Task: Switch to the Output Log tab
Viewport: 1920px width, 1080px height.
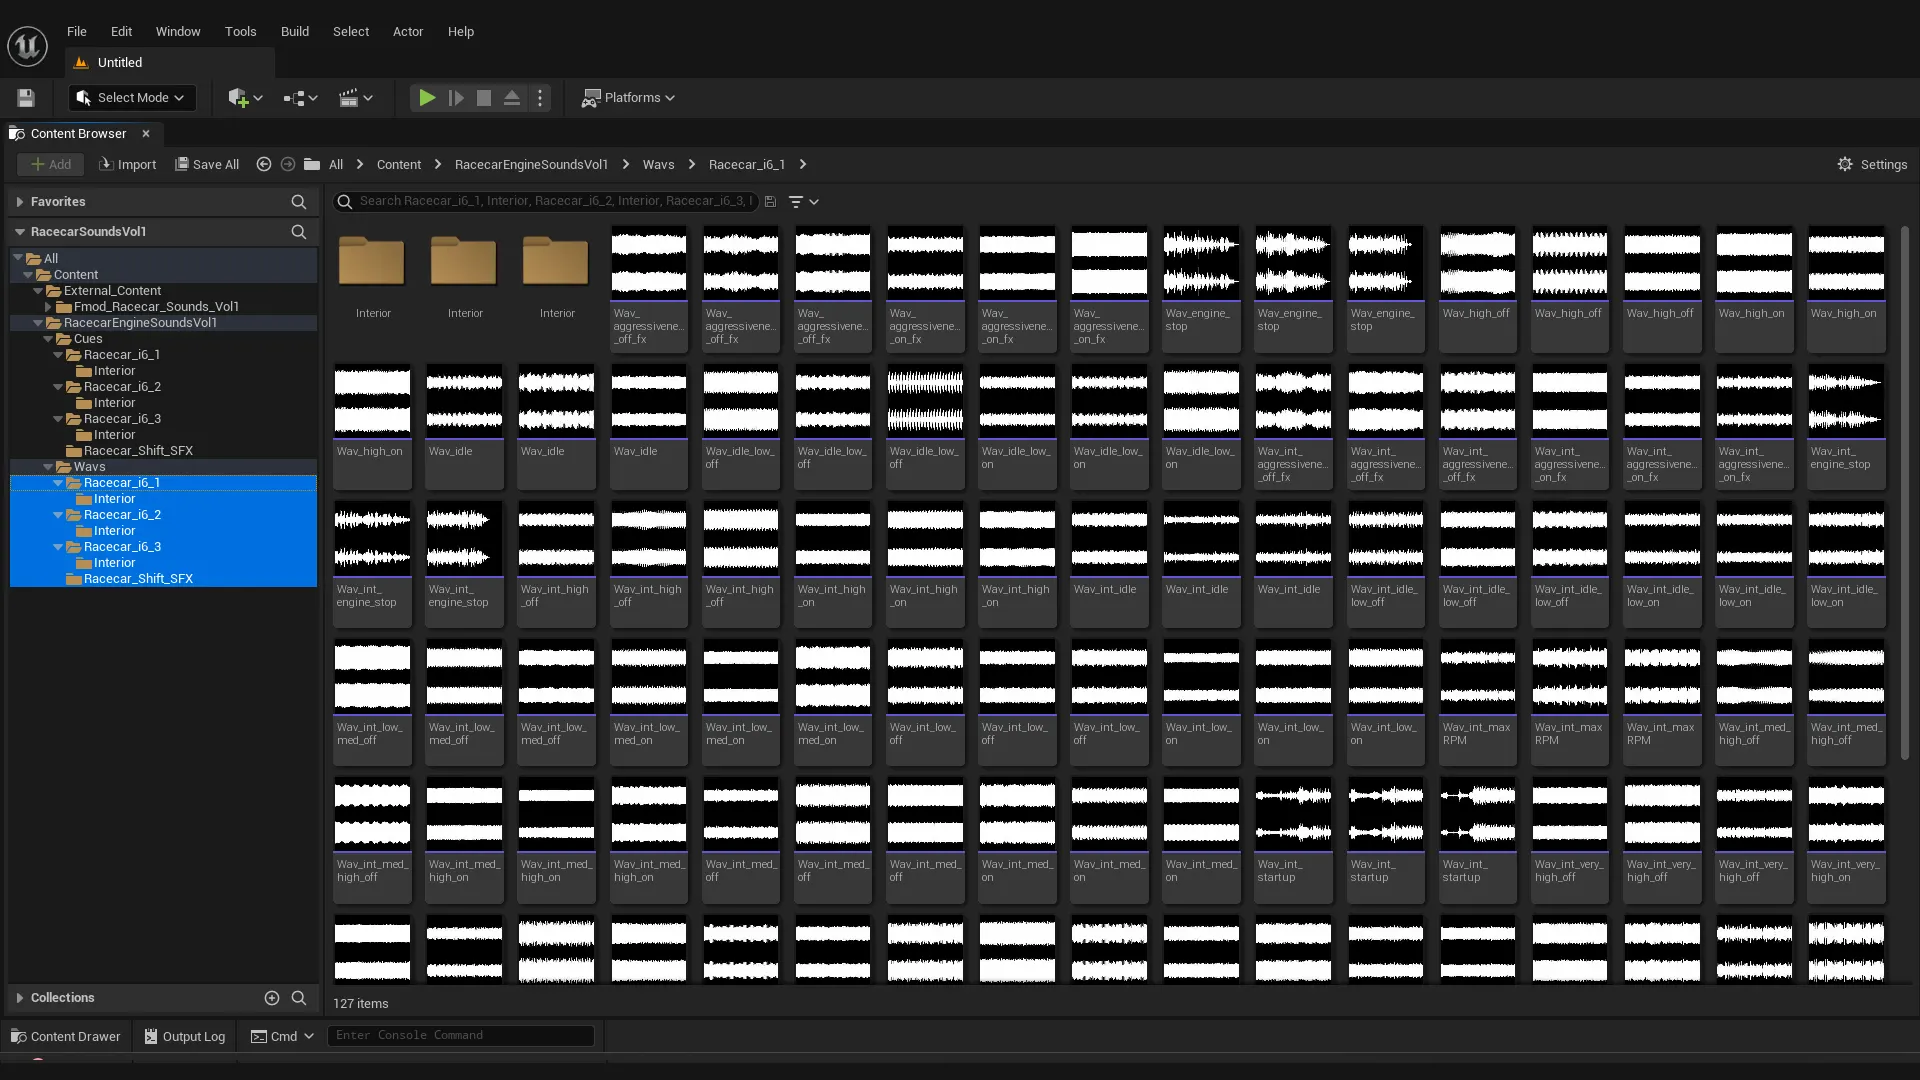Action: coord(185,1036)
